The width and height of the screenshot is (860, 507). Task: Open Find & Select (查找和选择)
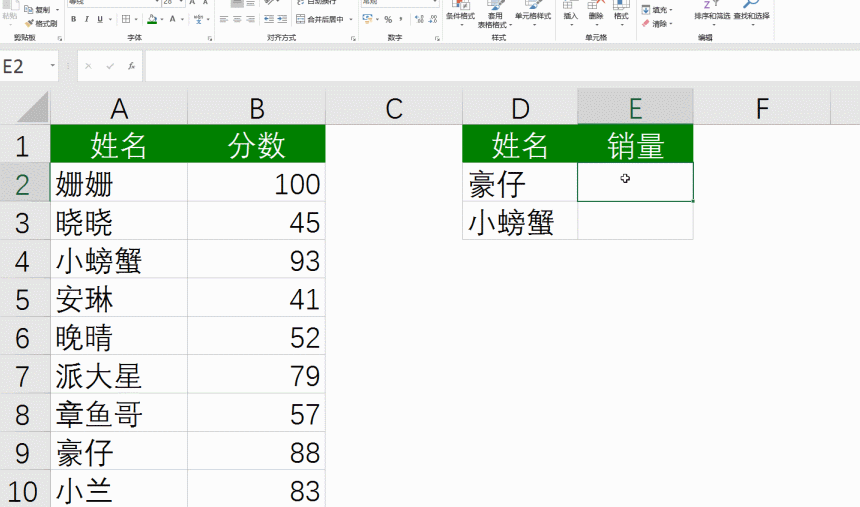click(751, 12)
